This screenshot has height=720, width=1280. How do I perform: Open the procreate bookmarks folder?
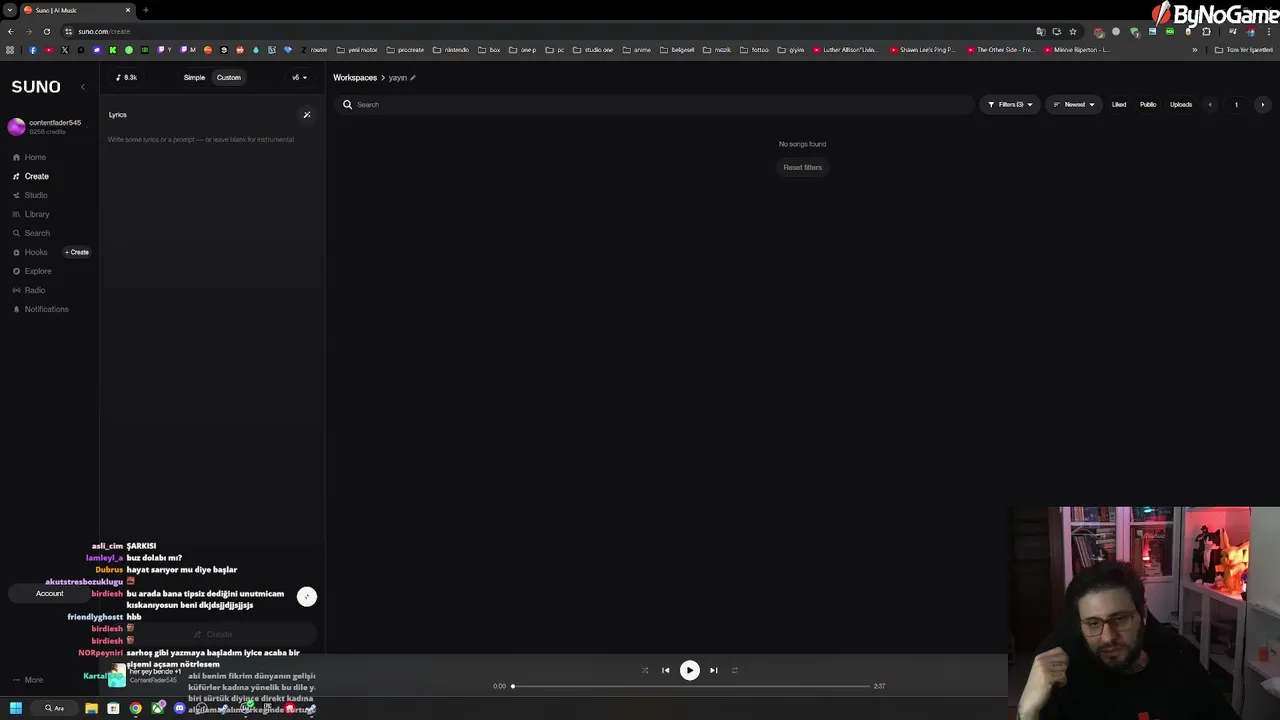(405, 50)
